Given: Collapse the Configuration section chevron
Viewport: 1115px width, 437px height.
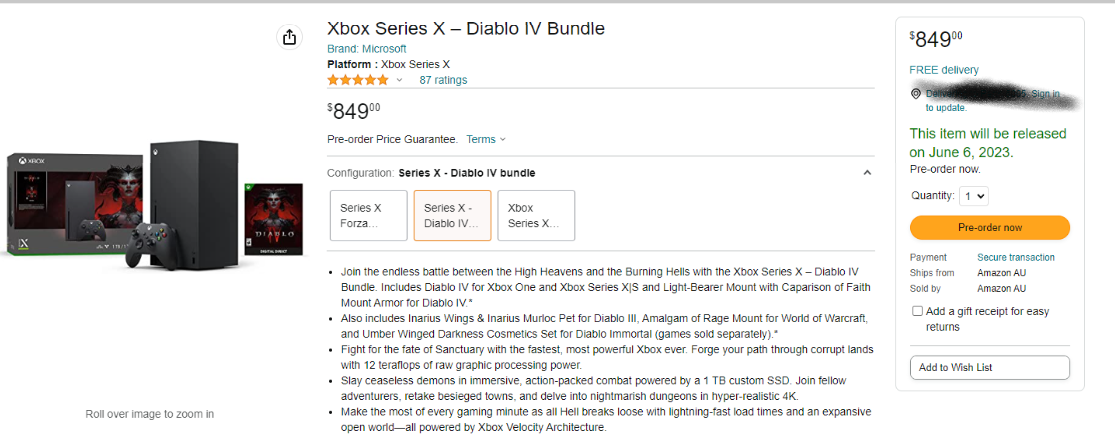Looking at the screenshot, I should (x=866, y=173).
